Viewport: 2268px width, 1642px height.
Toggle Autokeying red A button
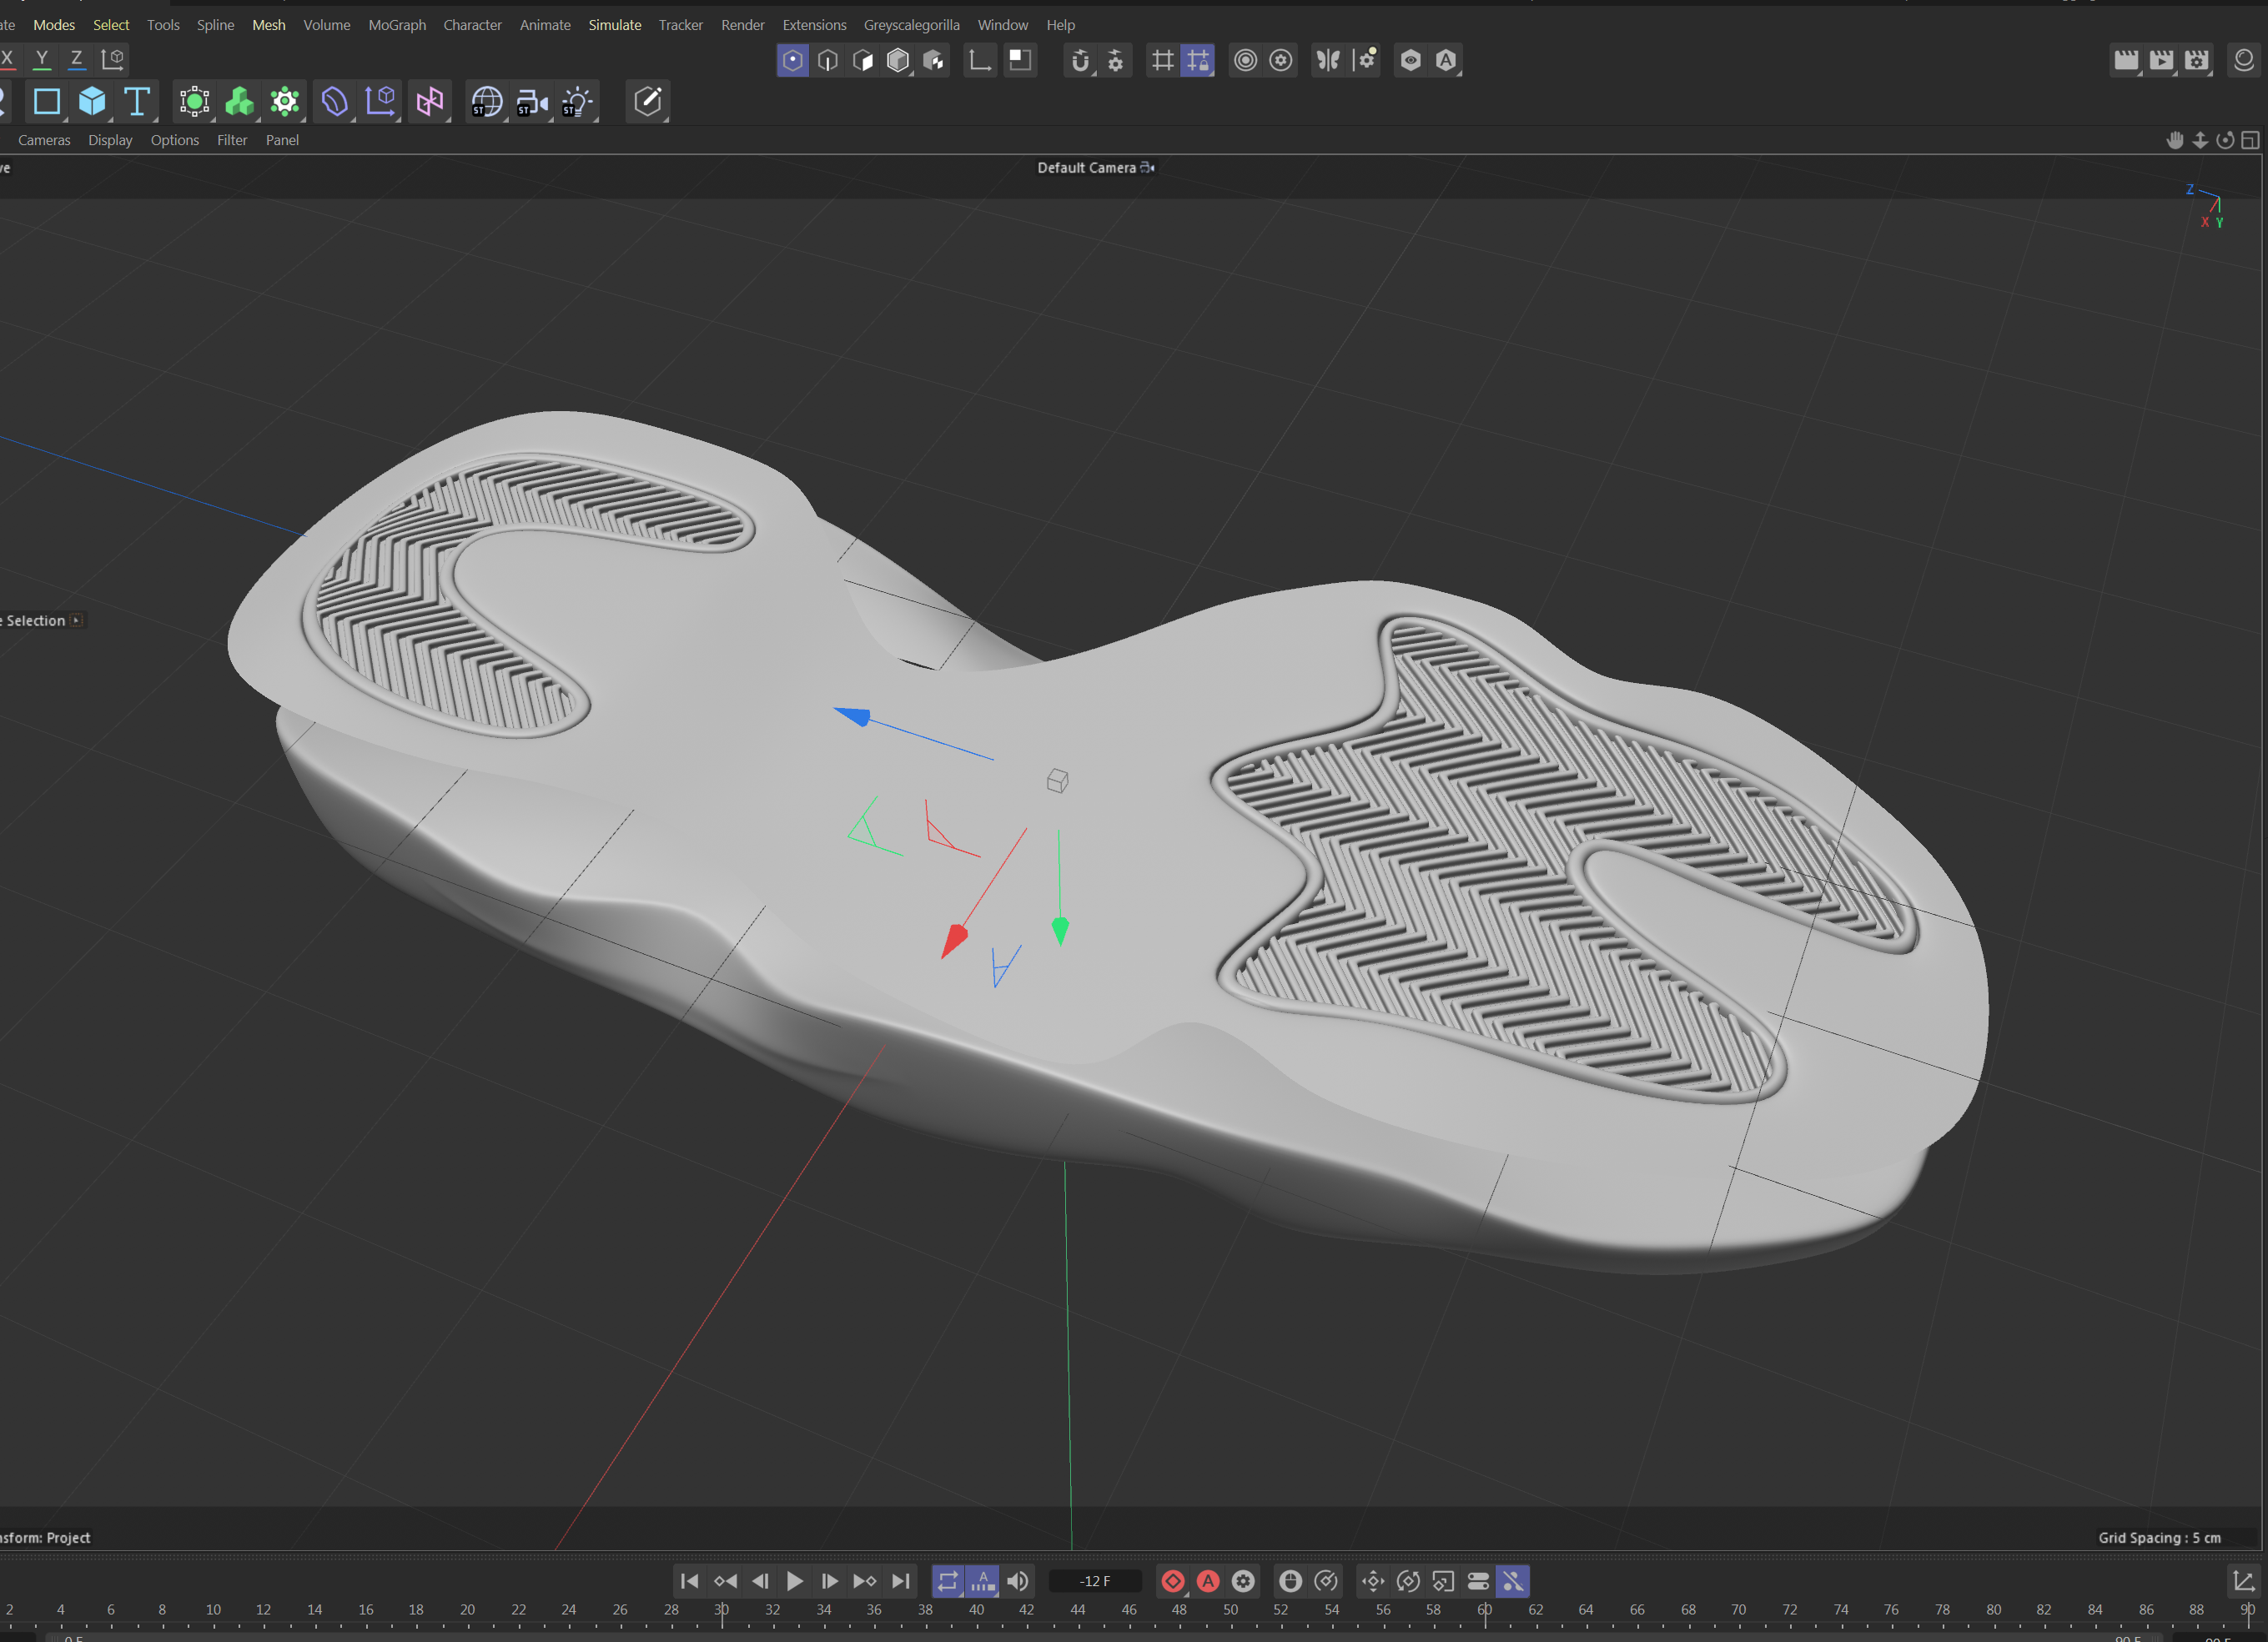coord(1208,1581)
